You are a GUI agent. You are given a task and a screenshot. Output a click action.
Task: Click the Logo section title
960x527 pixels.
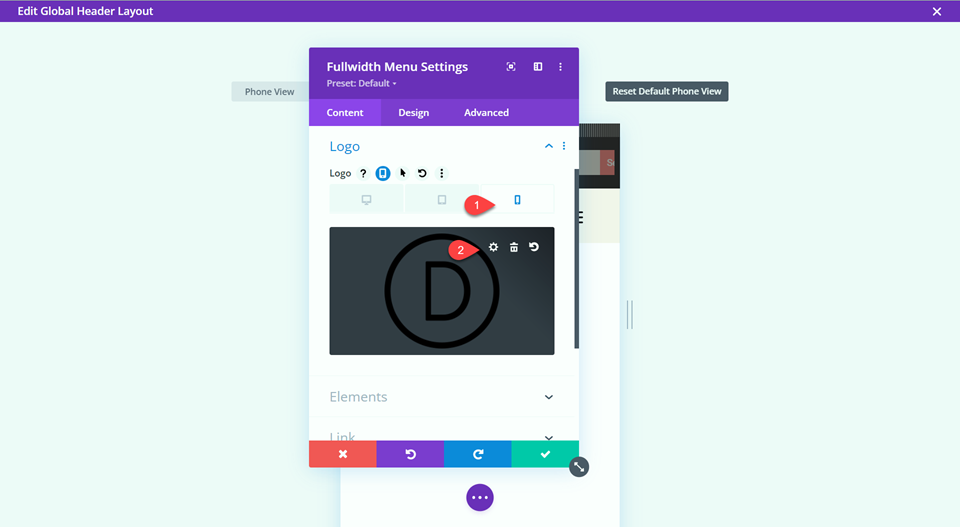coord(345,146)
